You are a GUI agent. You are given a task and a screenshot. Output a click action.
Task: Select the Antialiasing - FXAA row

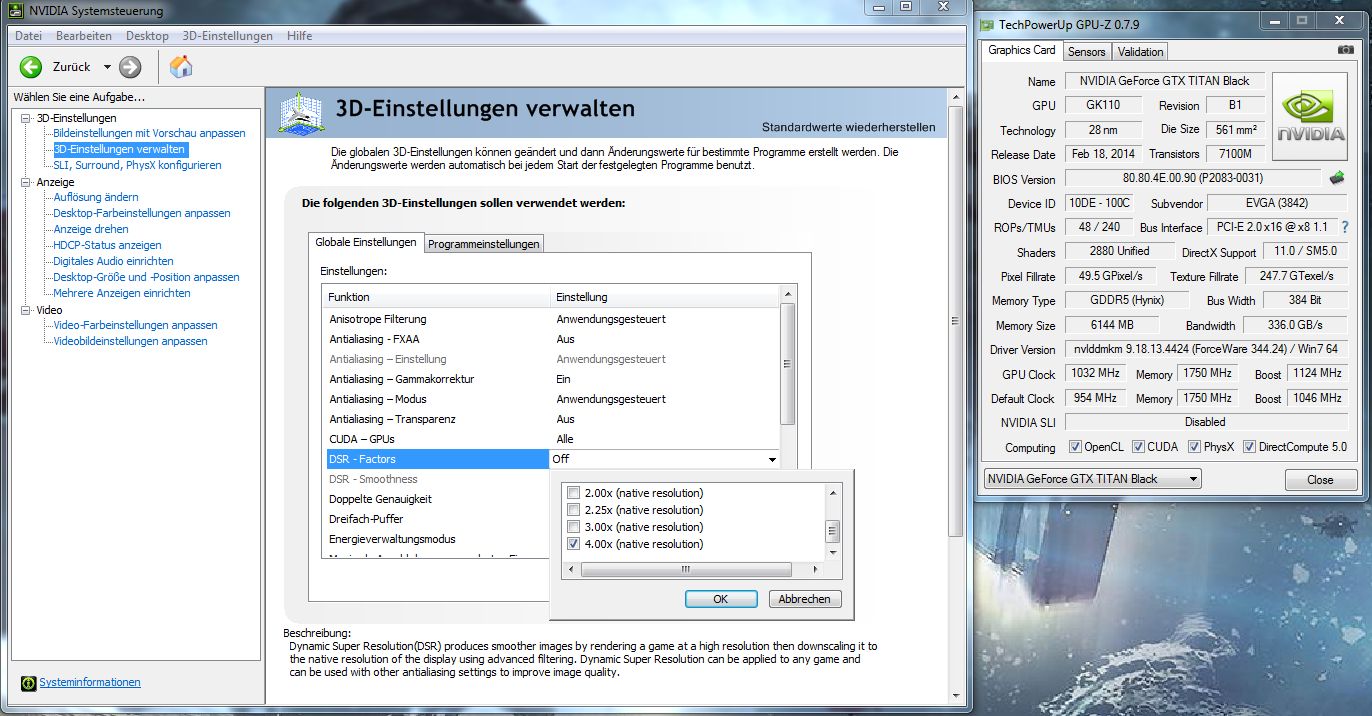tap(551, 339)
